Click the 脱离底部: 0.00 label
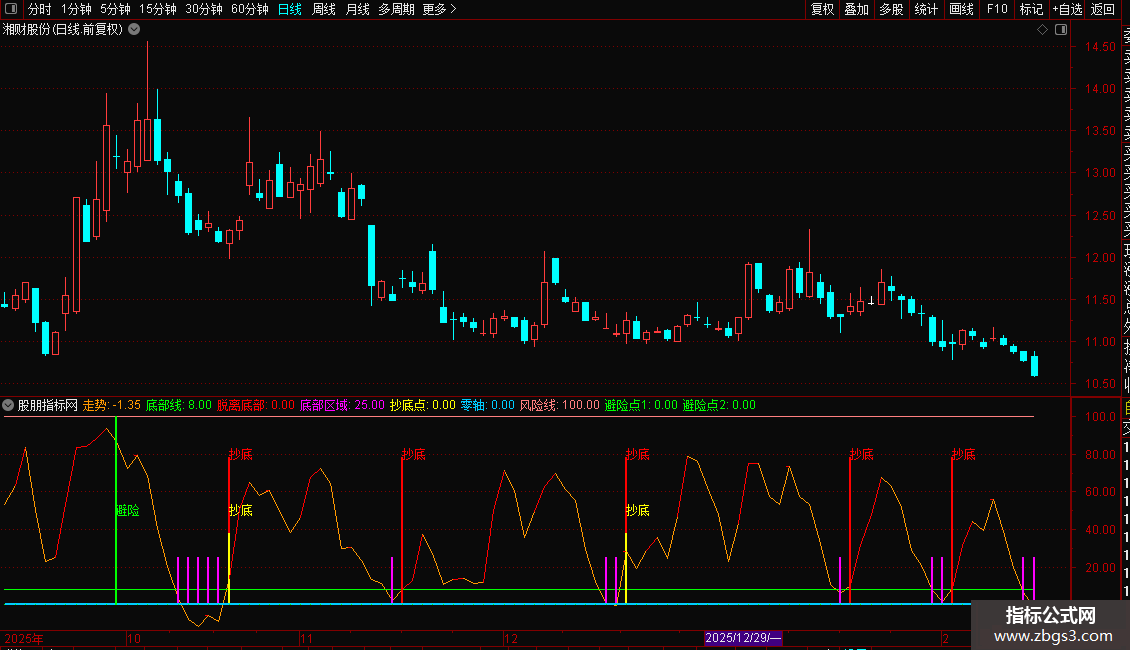The image size is (1130, 650). [256, 405]
